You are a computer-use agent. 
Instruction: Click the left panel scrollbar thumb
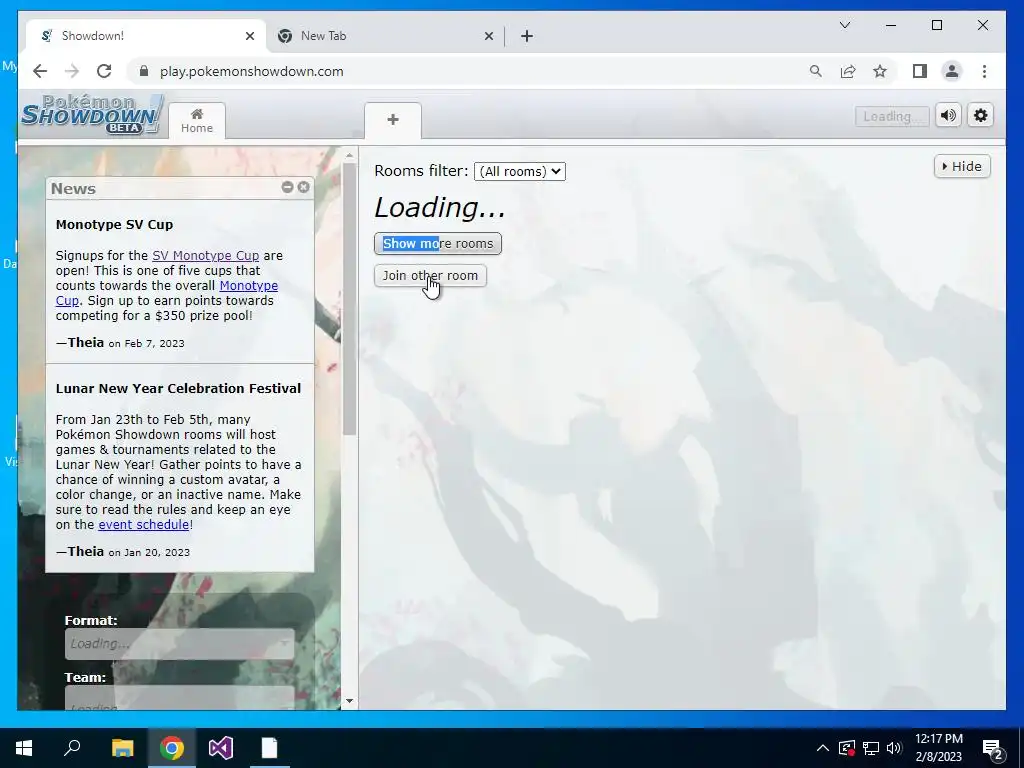tap(349, 299)
